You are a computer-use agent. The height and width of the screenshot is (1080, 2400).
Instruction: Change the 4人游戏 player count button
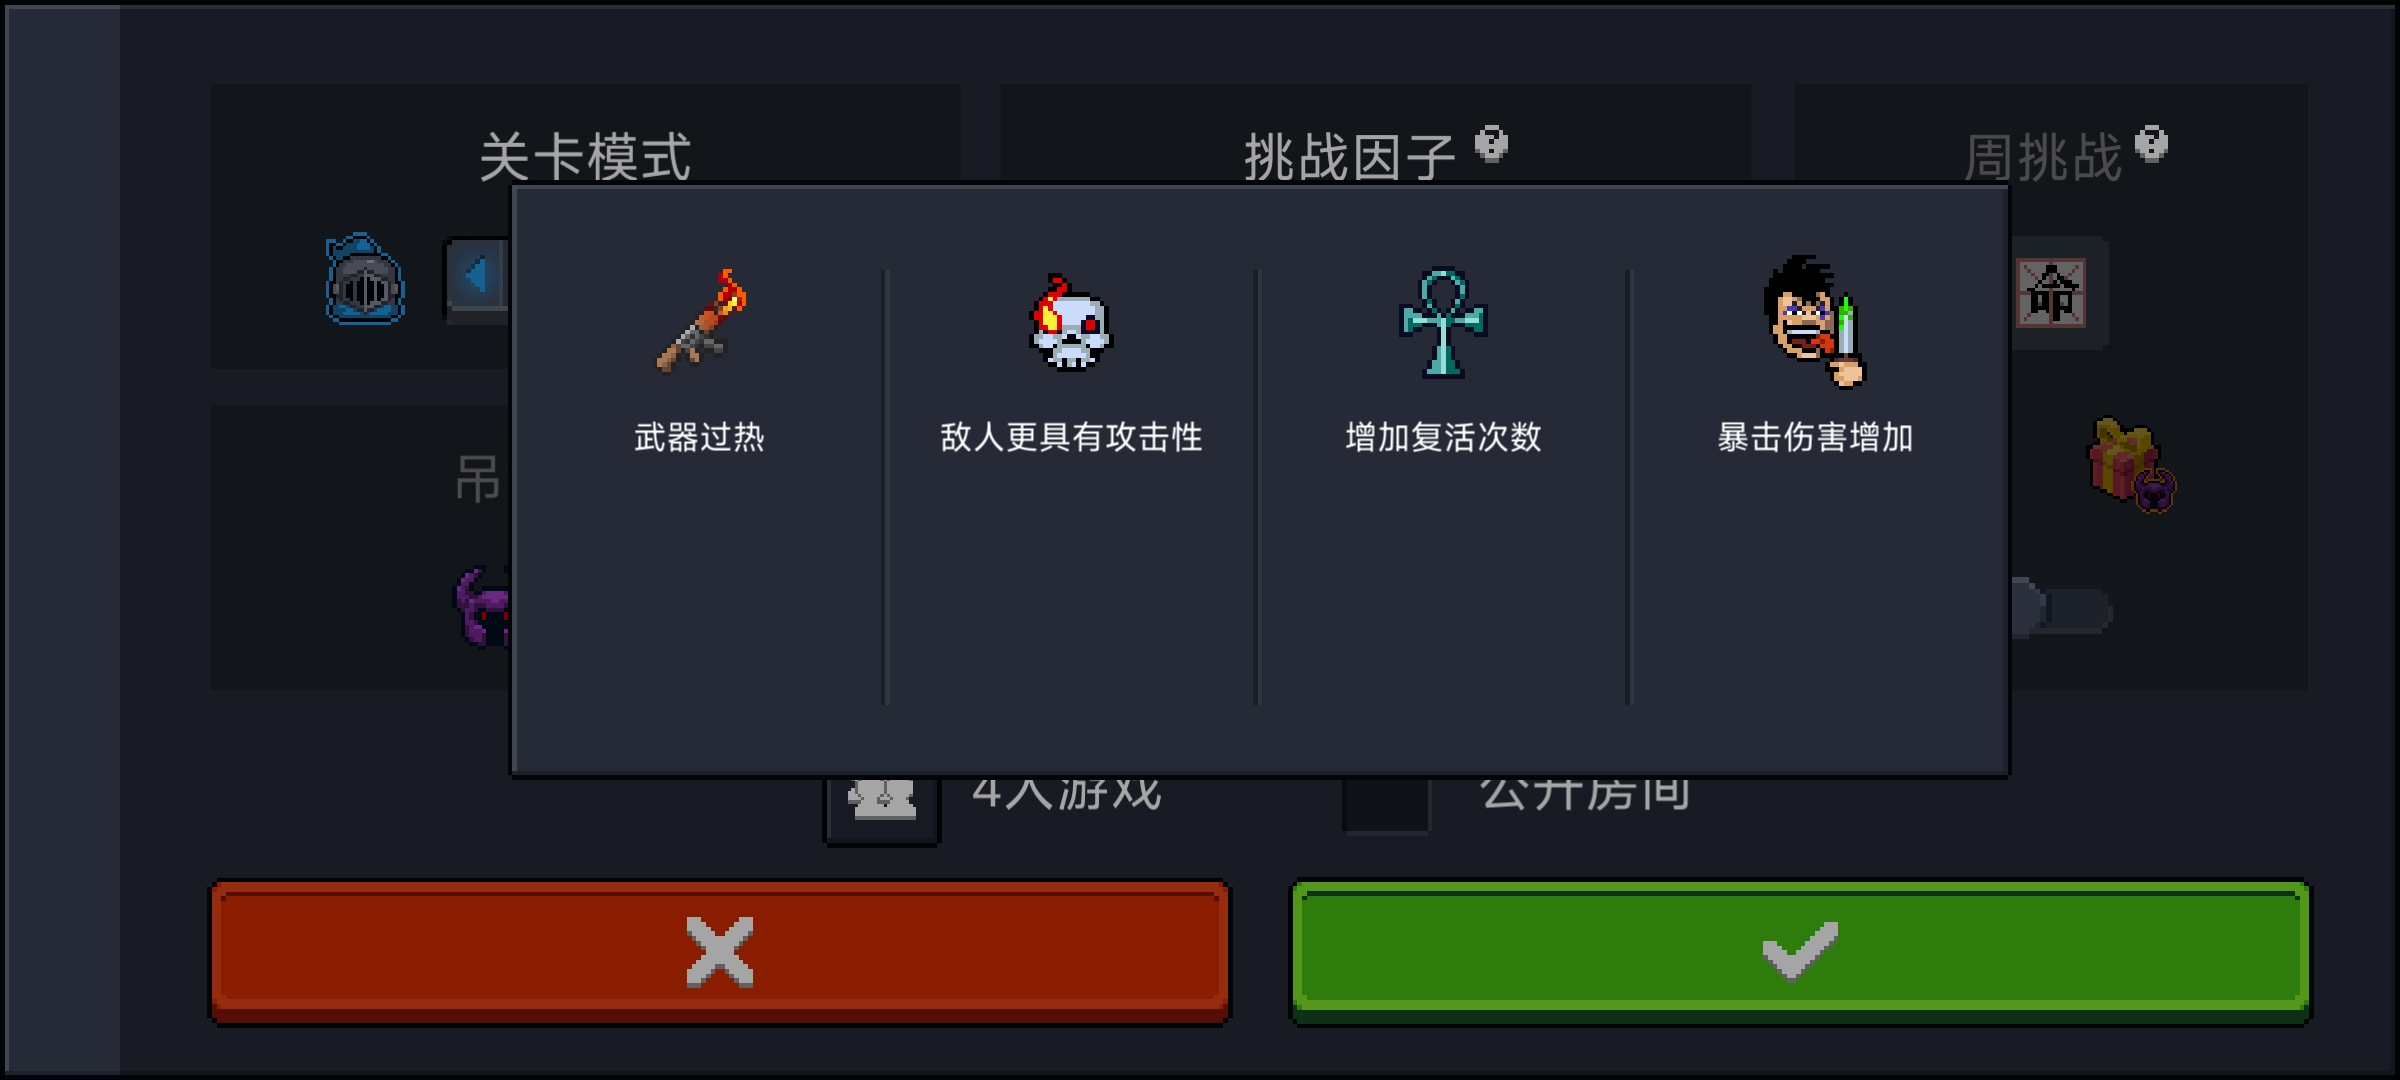click(x=882, y=807)
